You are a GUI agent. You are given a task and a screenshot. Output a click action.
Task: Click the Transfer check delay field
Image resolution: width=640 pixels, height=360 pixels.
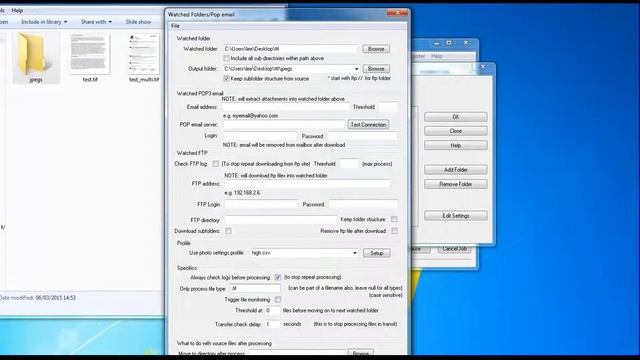273,324
